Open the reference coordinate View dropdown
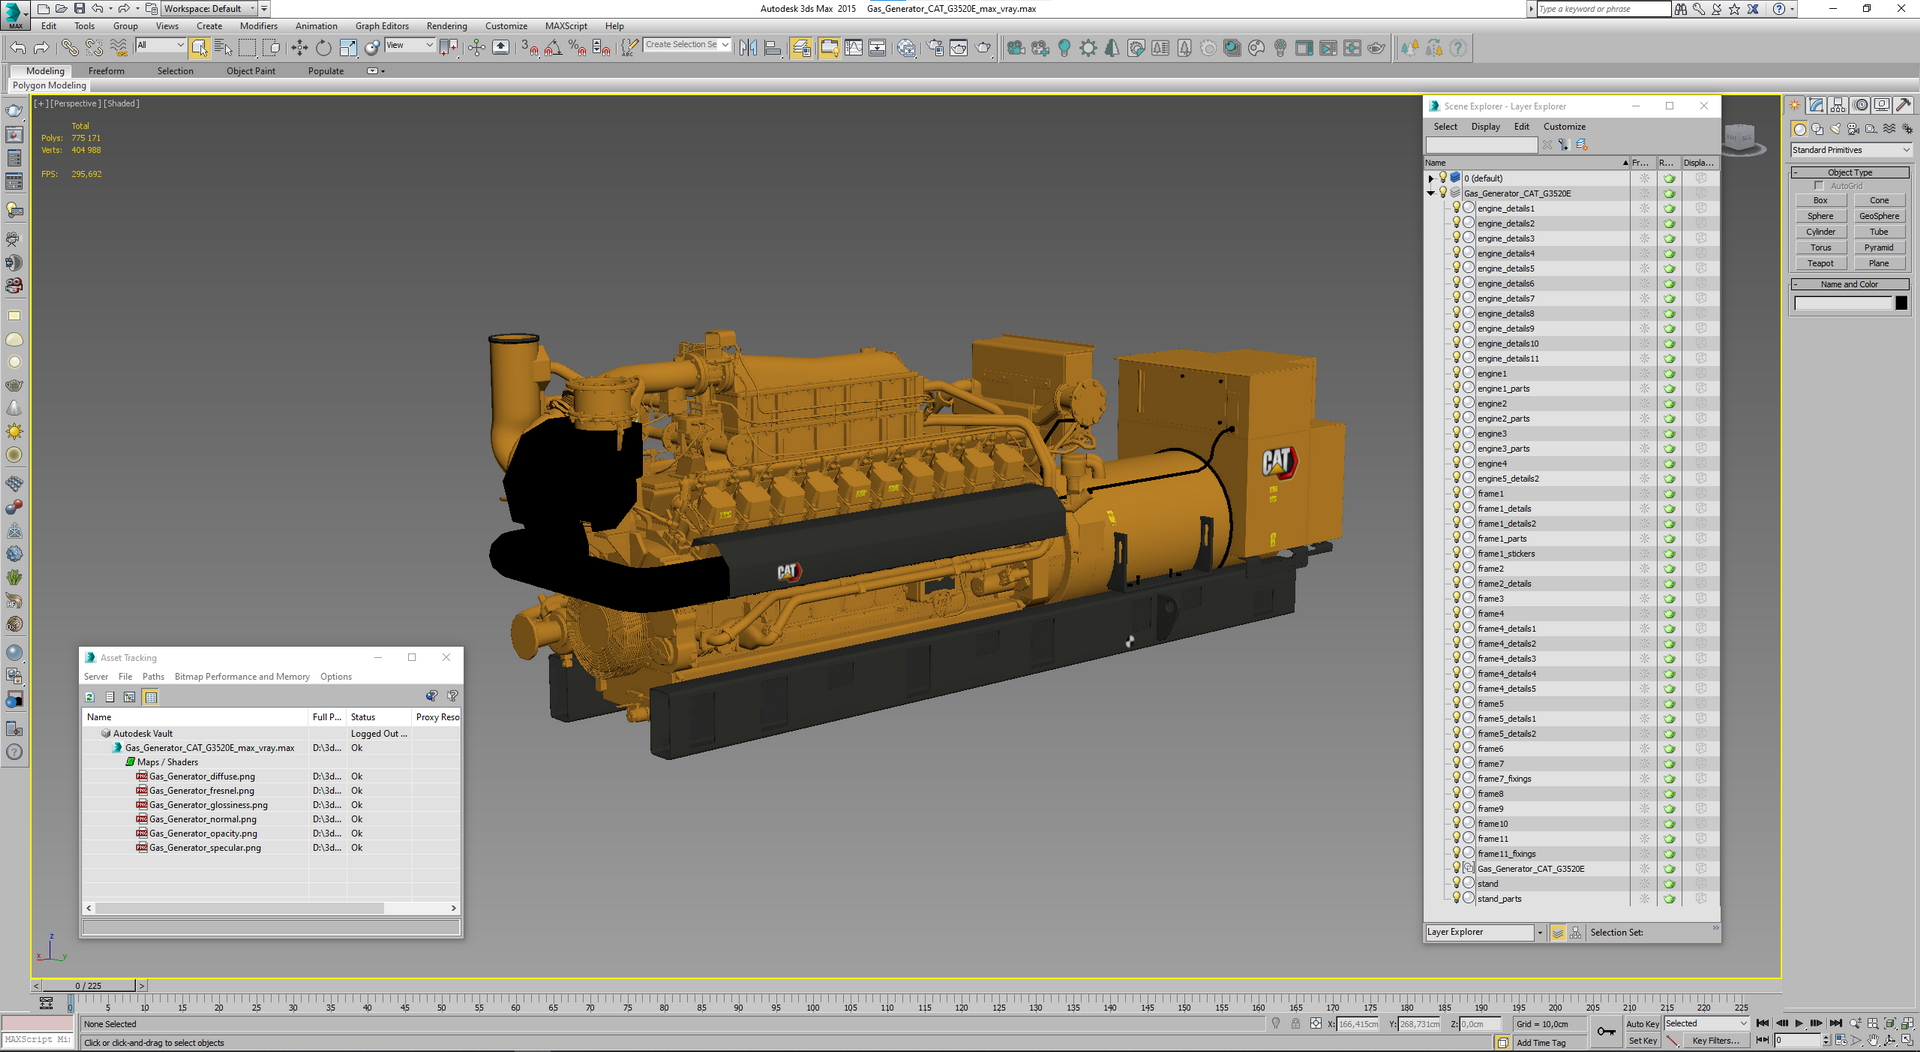The width and height of the screenshot is (1920, 1052). (x=410, y=45)
